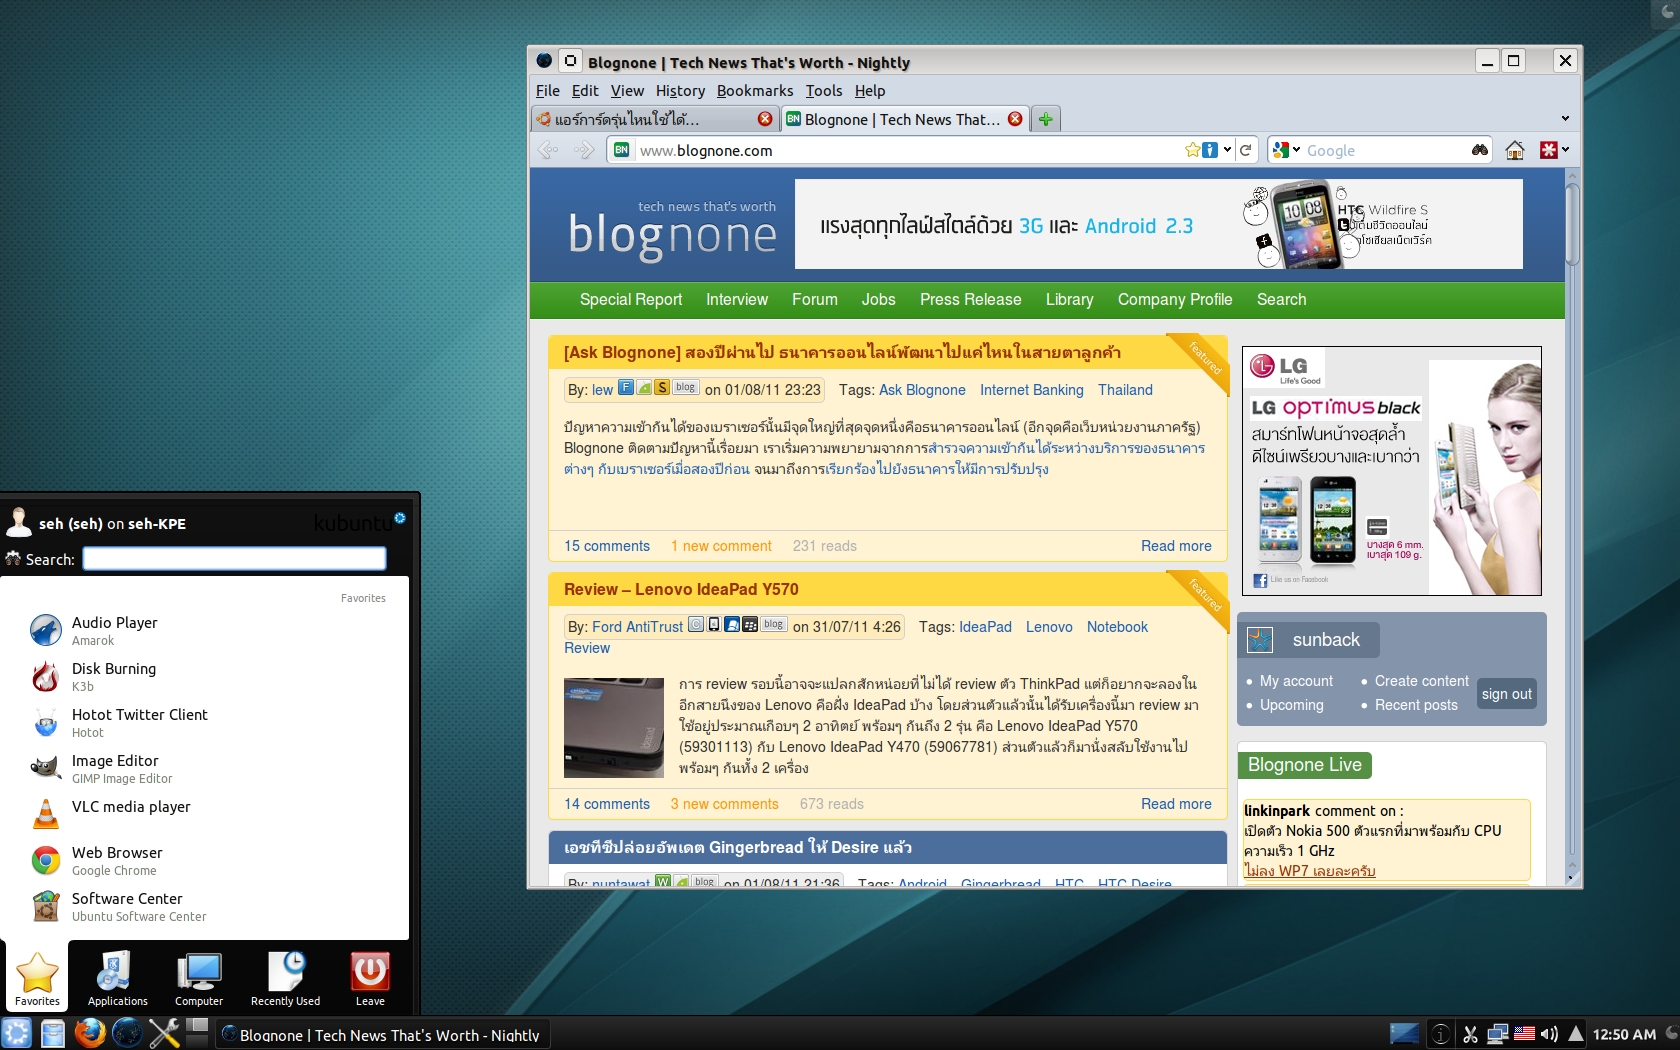1680x1050 pixels.
Task: Open the address bar history dropdown arrow
Action: [1227, 150]
